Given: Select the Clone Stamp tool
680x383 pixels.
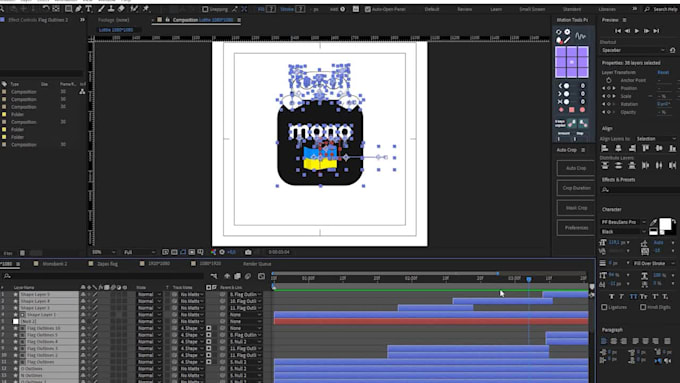Looking at the screenshot, I should pyautogui.click(x=111, y=9).
